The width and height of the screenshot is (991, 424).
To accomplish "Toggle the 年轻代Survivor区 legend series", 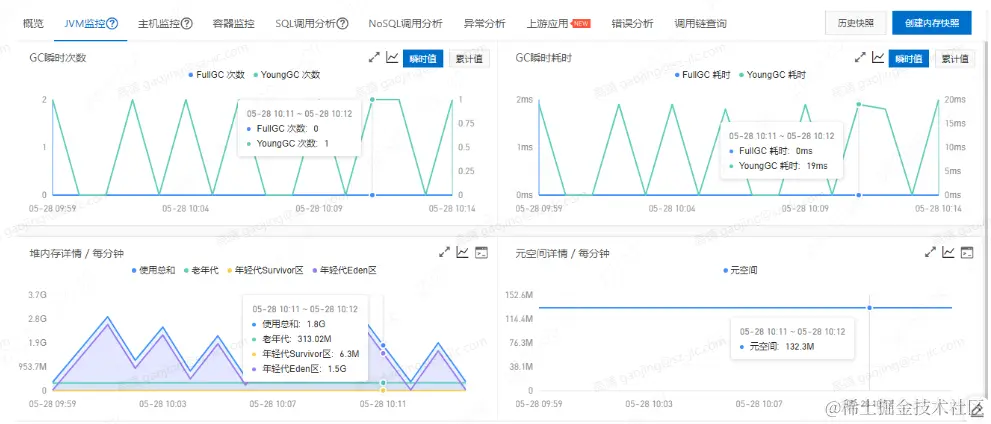I will point(265,270).
